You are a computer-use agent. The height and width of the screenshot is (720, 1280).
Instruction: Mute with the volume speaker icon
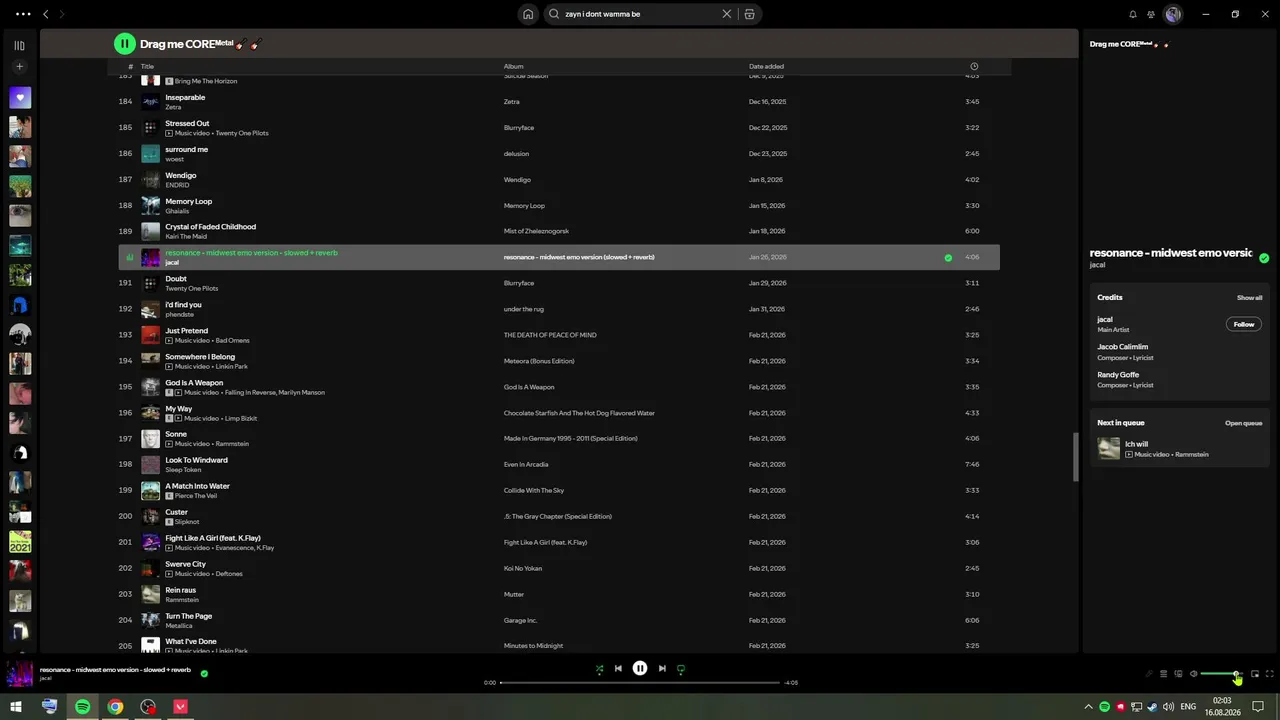point(1193,674)
